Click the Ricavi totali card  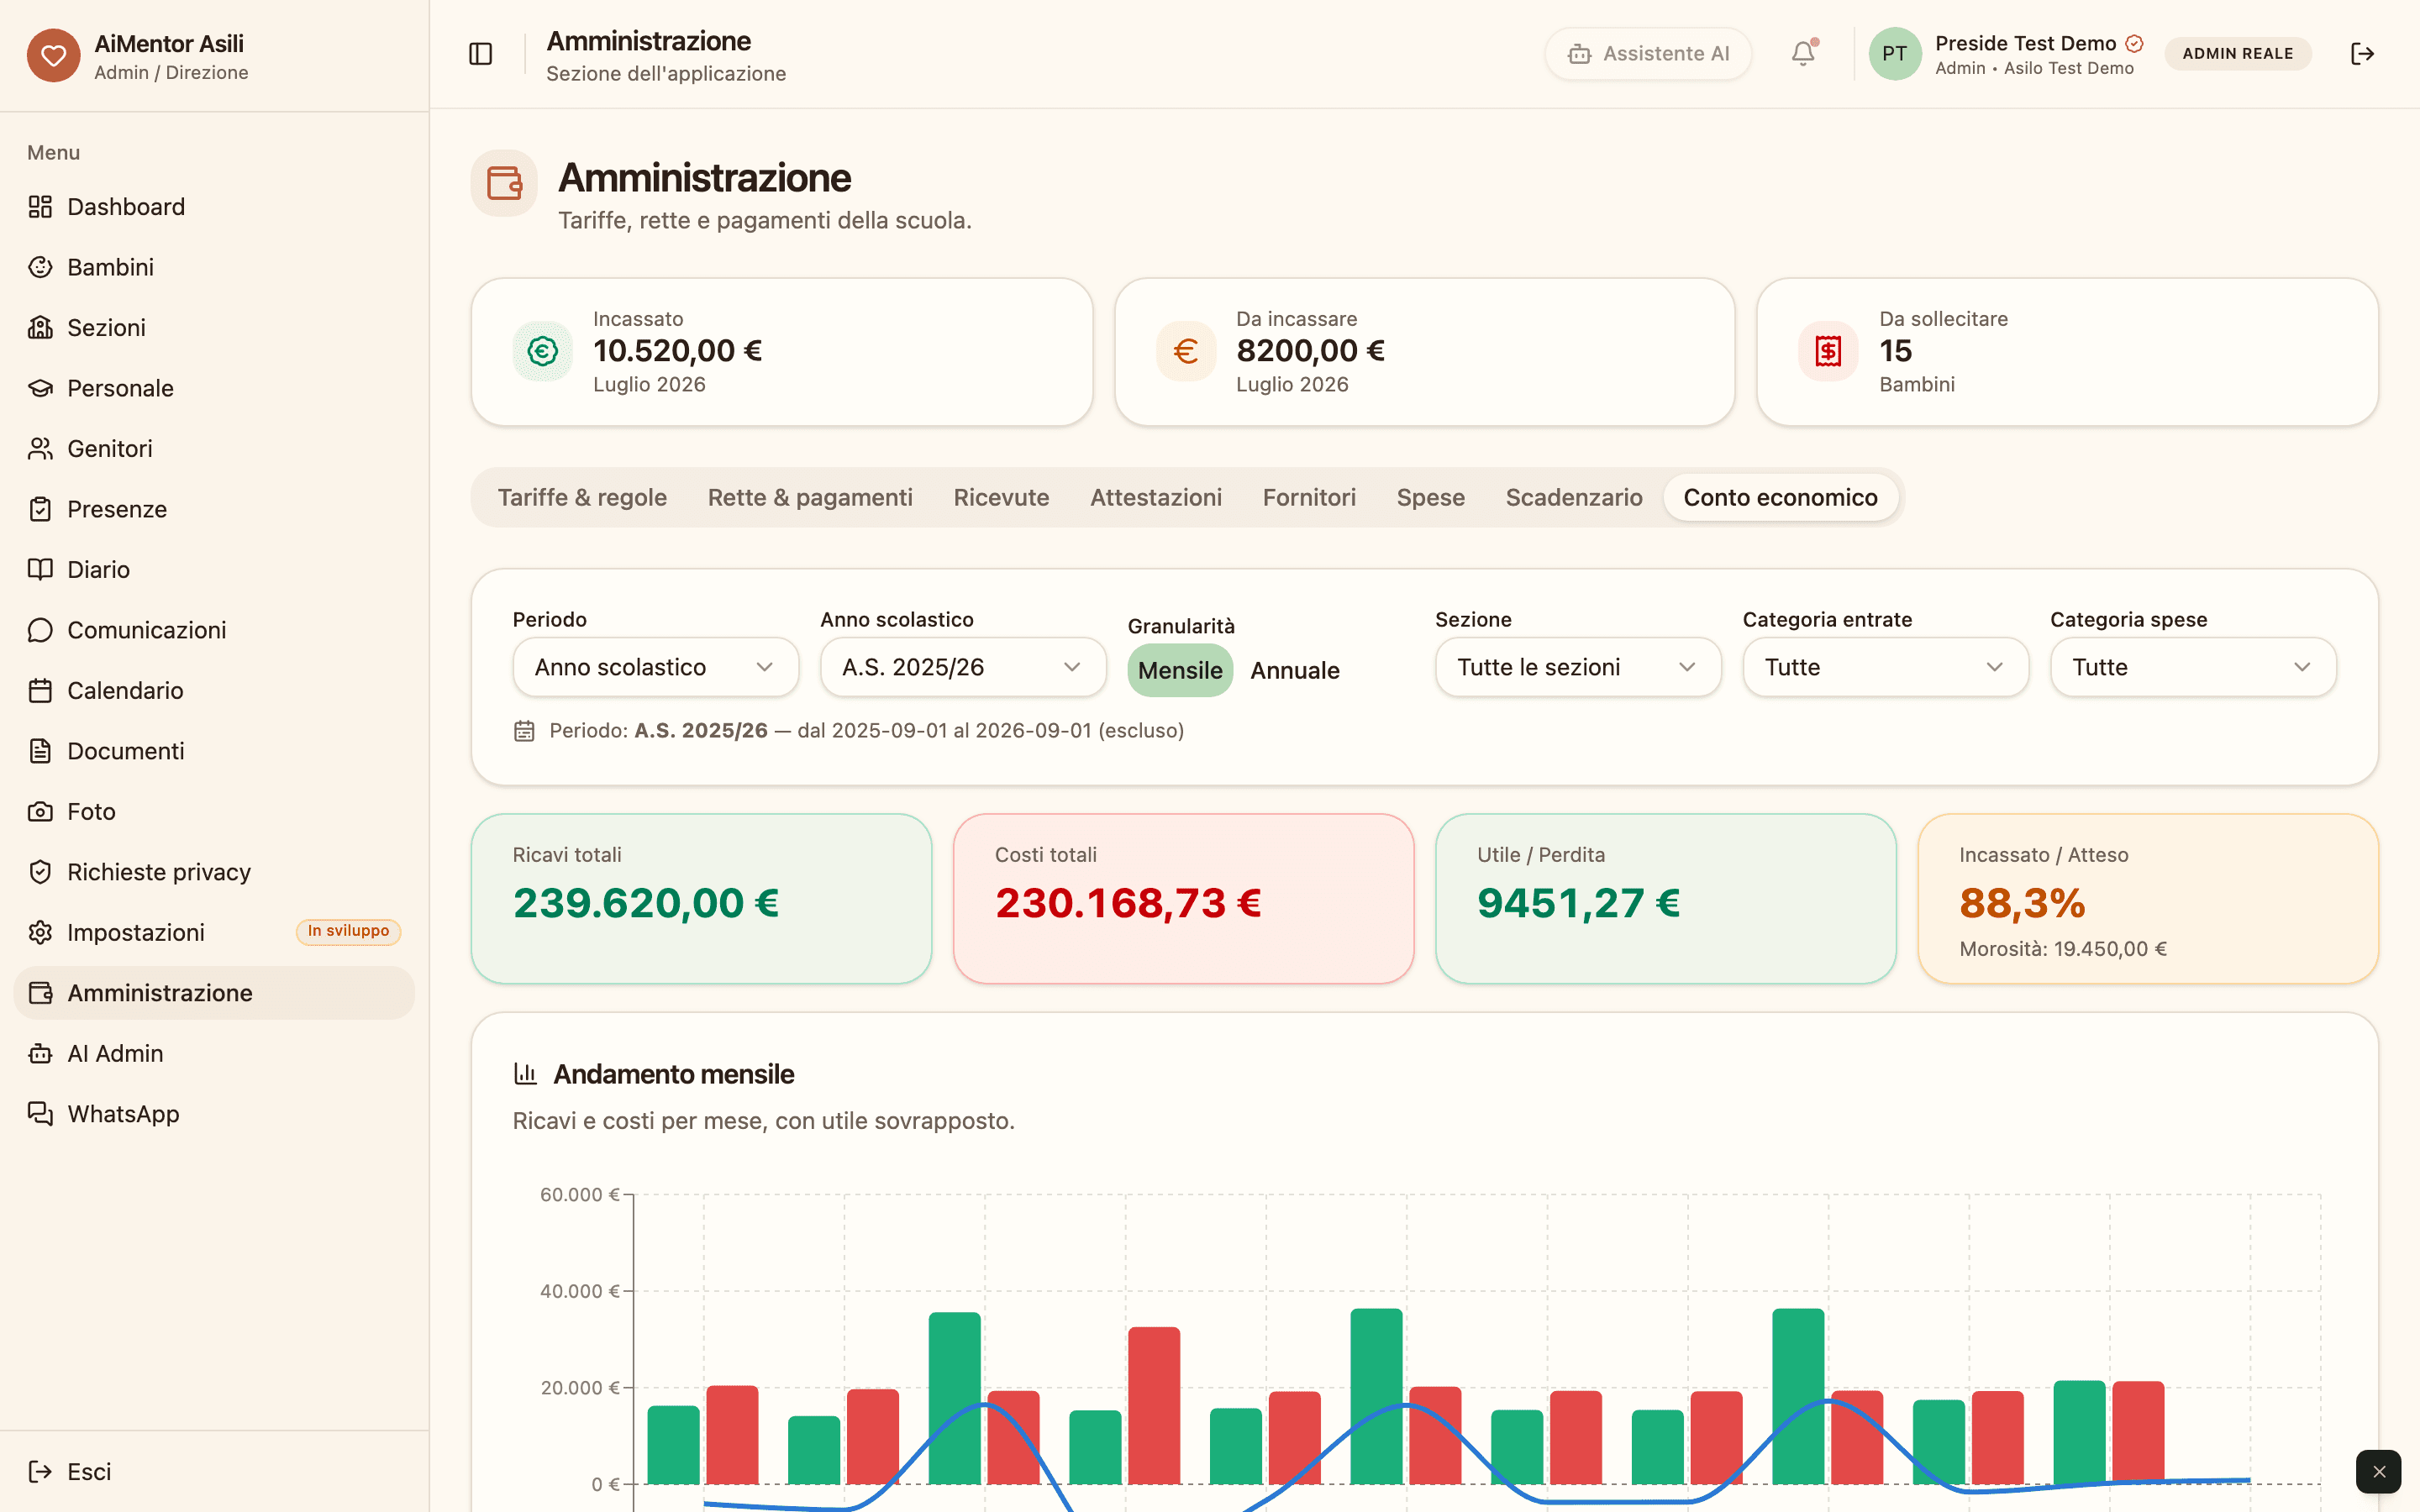[x=701, y=898]
